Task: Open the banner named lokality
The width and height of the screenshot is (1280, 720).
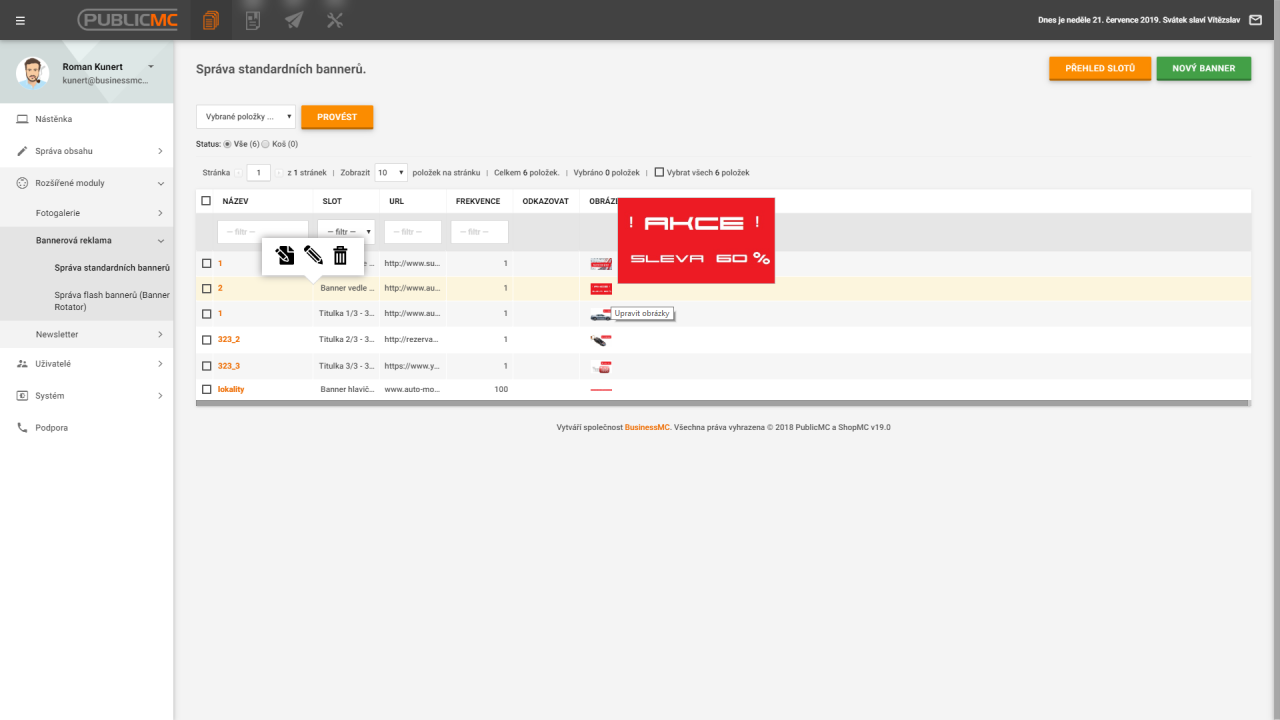Action: pos(231,389)
